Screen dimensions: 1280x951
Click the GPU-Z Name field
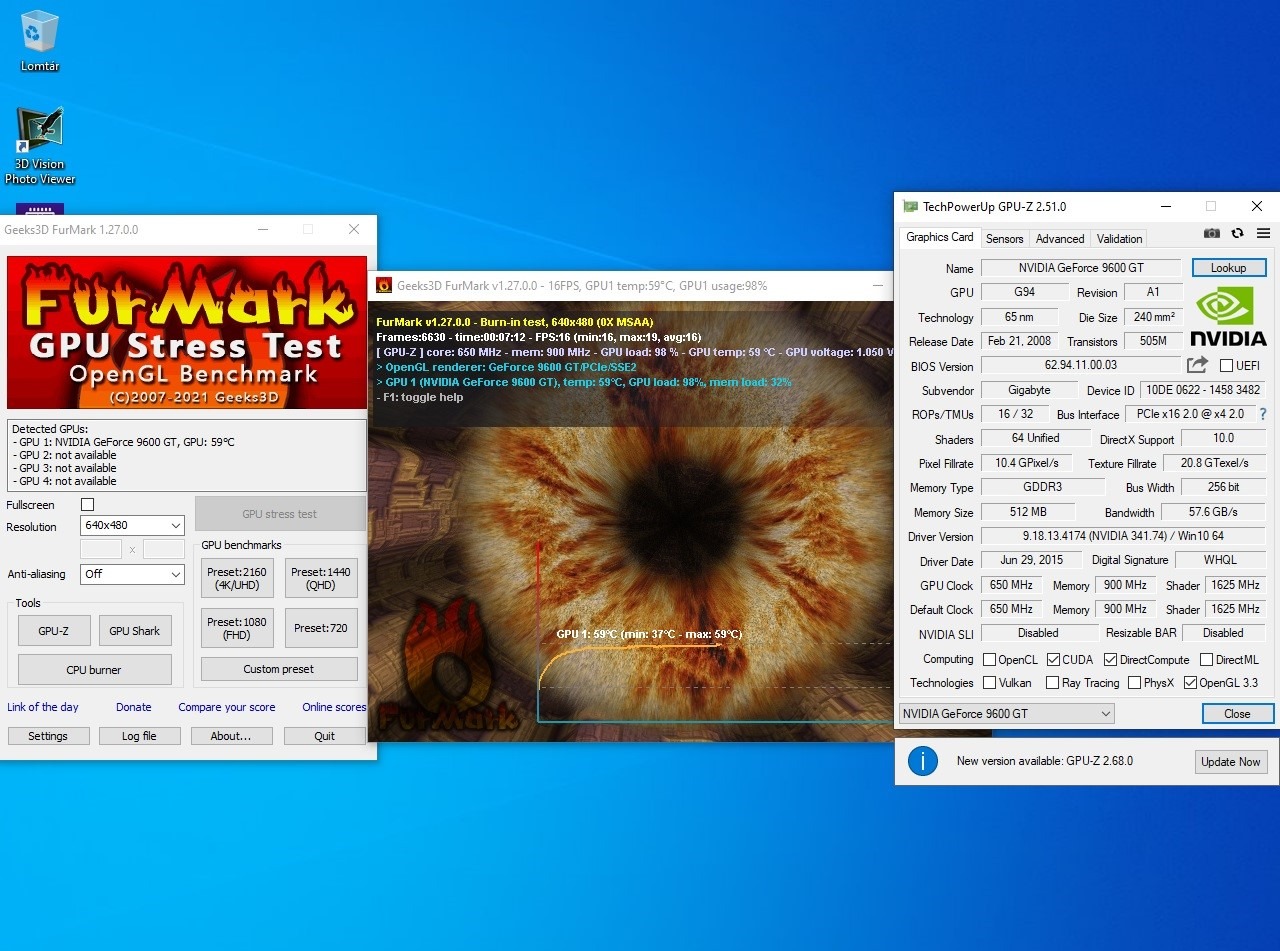coord(1081,268)
